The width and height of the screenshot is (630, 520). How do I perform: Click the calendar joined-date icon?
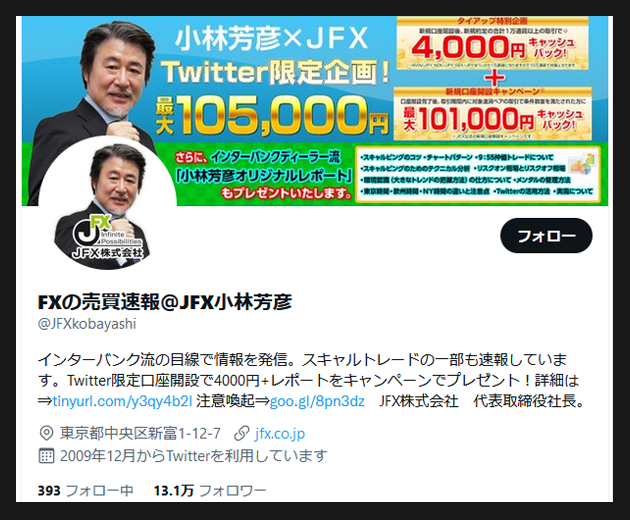tap(46, 456)
